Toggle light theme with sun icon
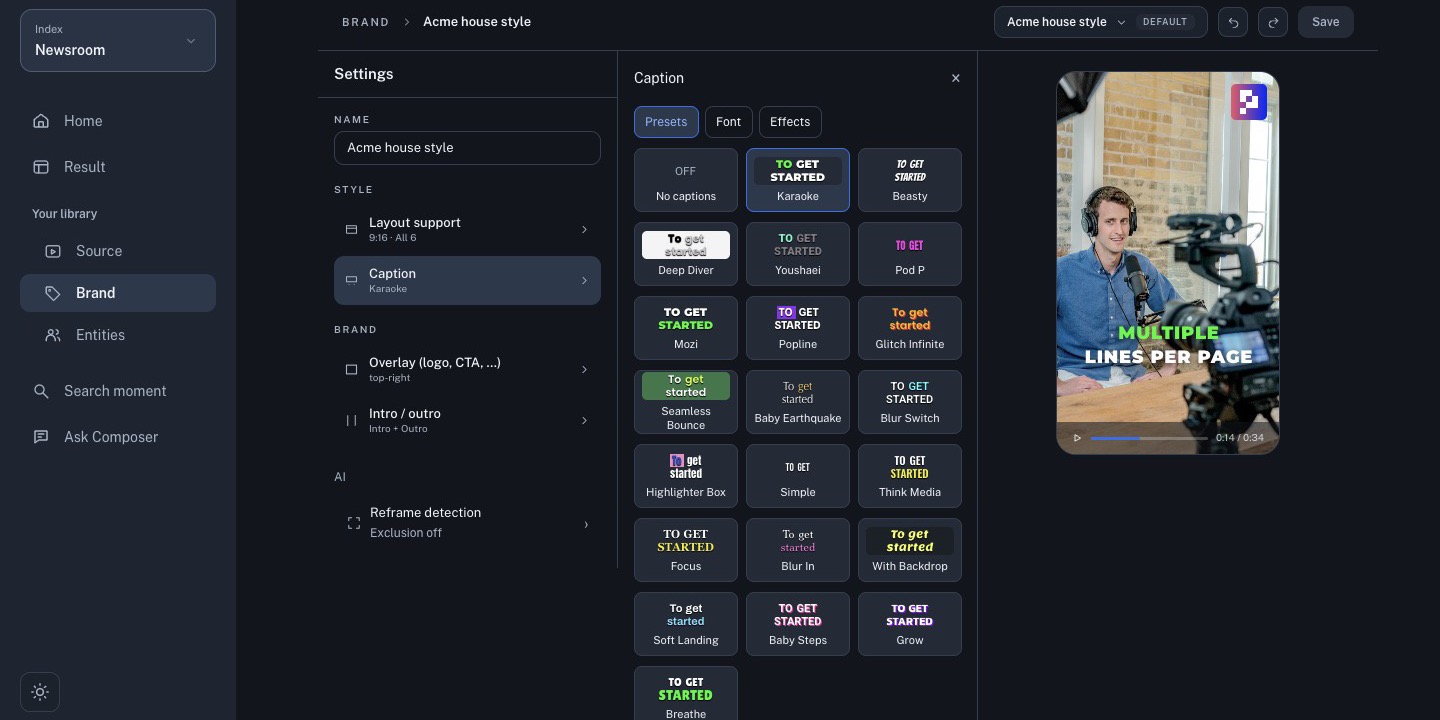 click(x=40, y=692)
